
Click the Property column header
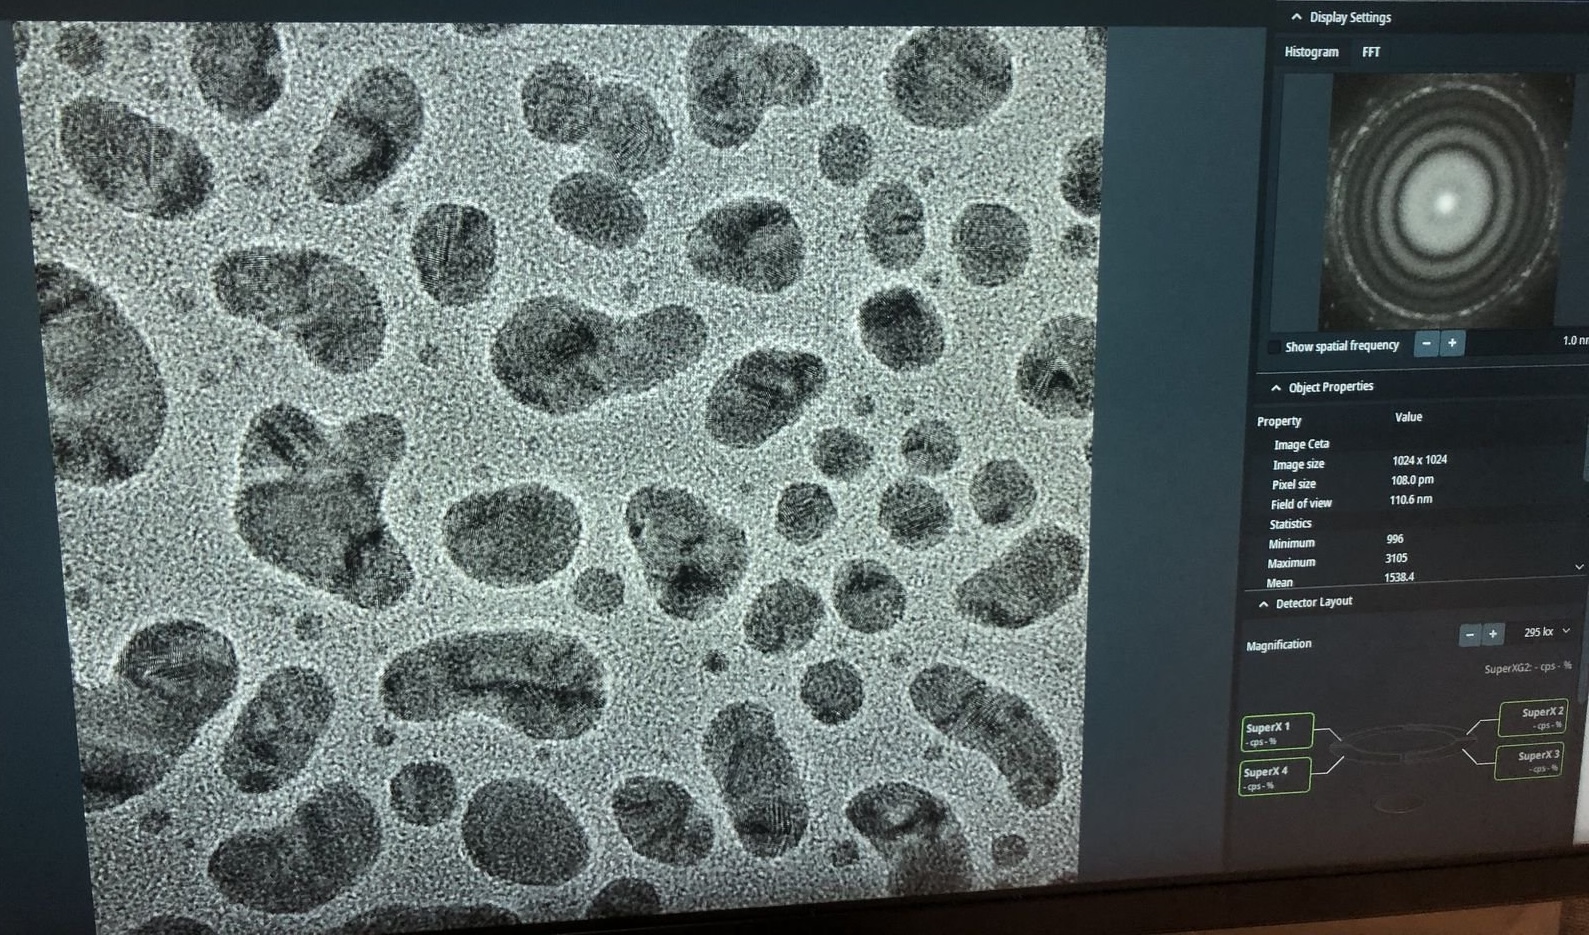(1279, 421)
